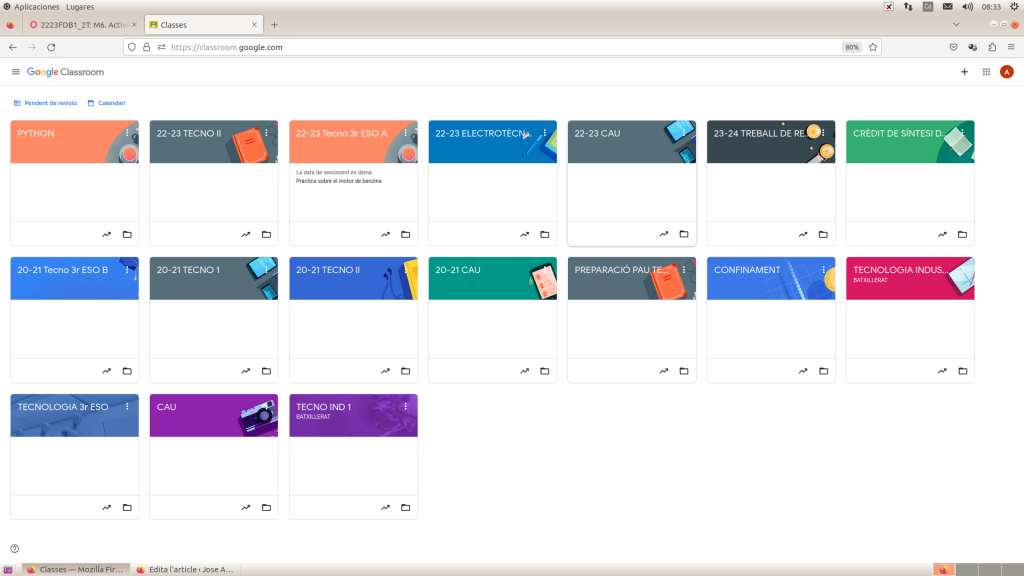Open the 22-23 ELECTROTÈCNIA class title
The image size is (1024, 576).
click(x=480, y=133)
